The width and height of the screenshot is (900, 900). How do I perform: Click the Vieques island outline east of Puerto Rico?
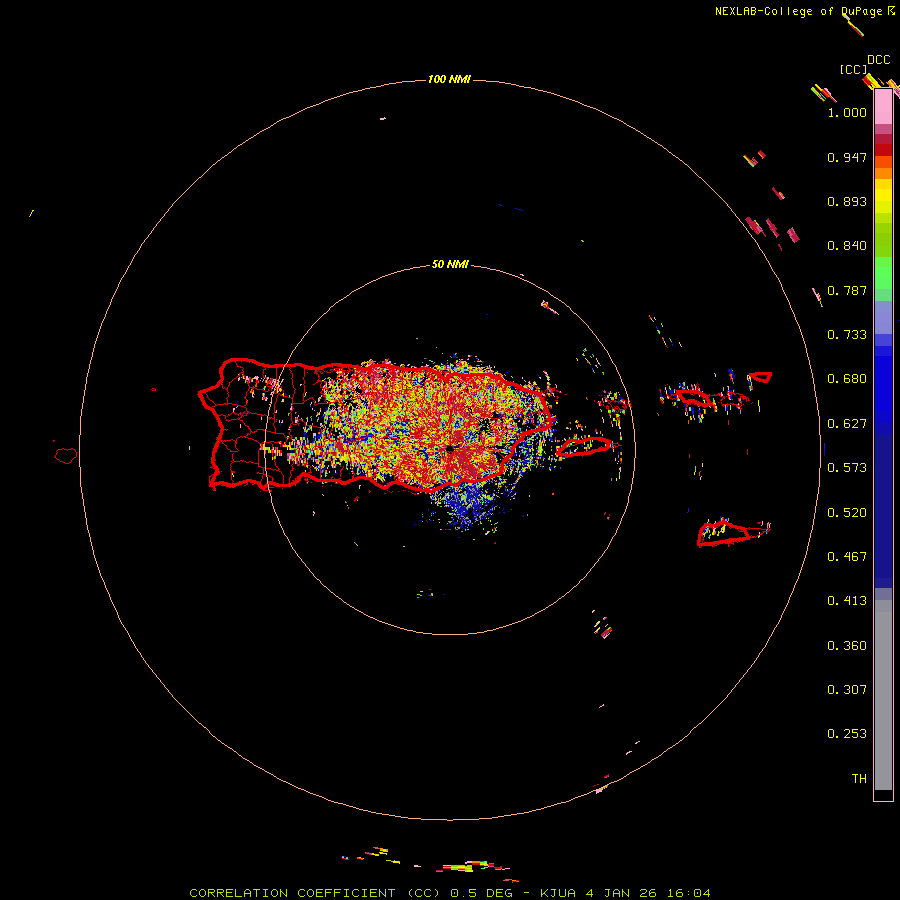[584, 447]
